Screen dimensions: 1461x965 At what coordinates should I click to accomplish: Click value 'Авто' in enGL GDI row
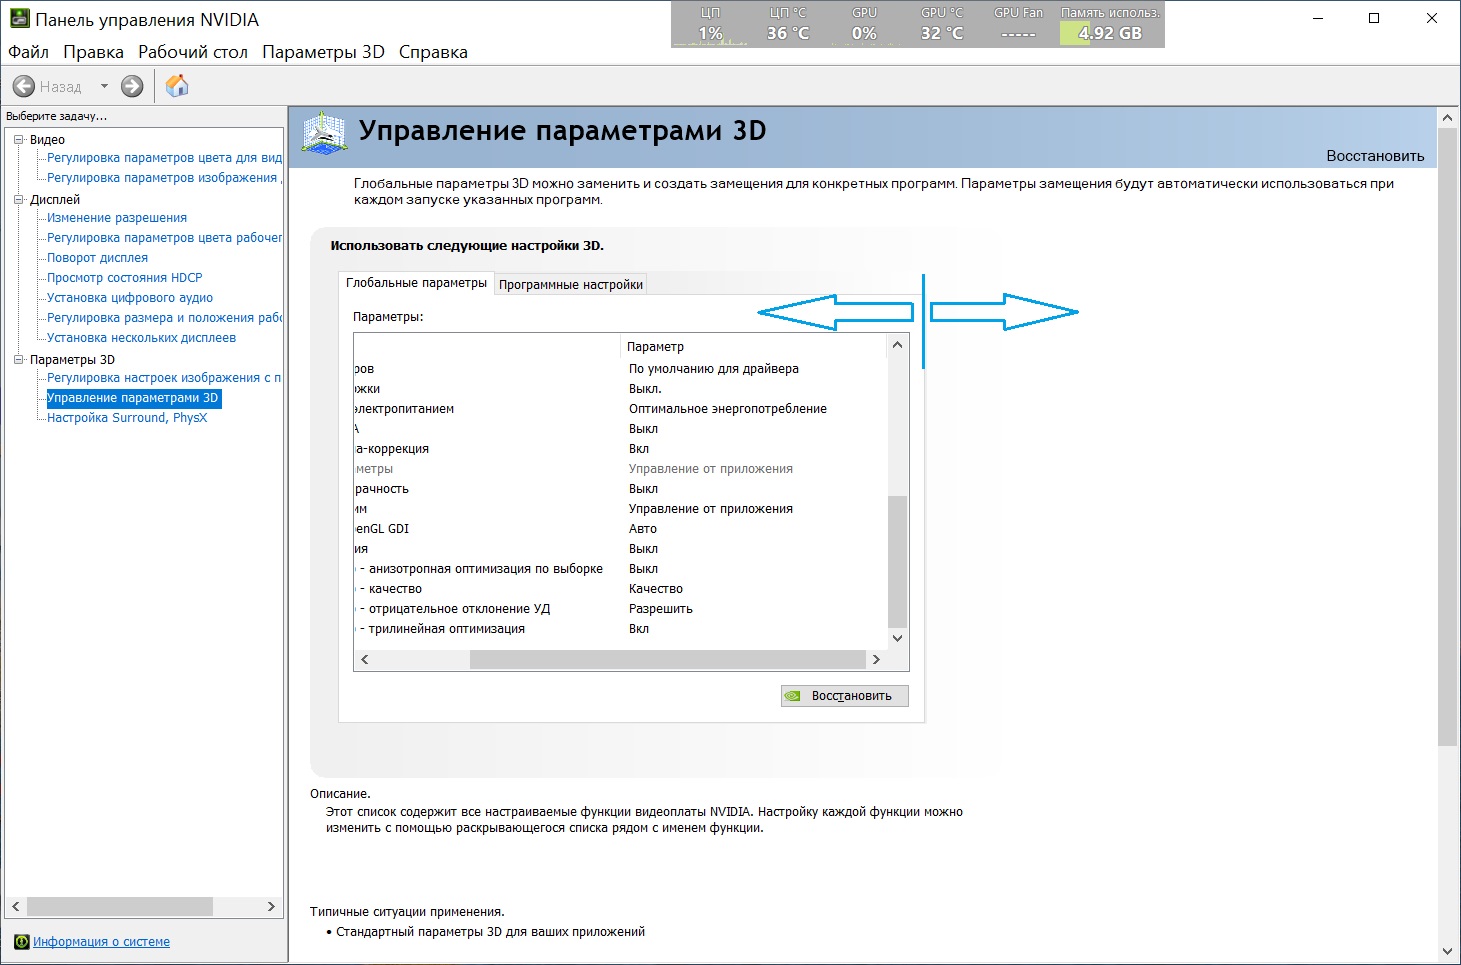click(643, 529)
